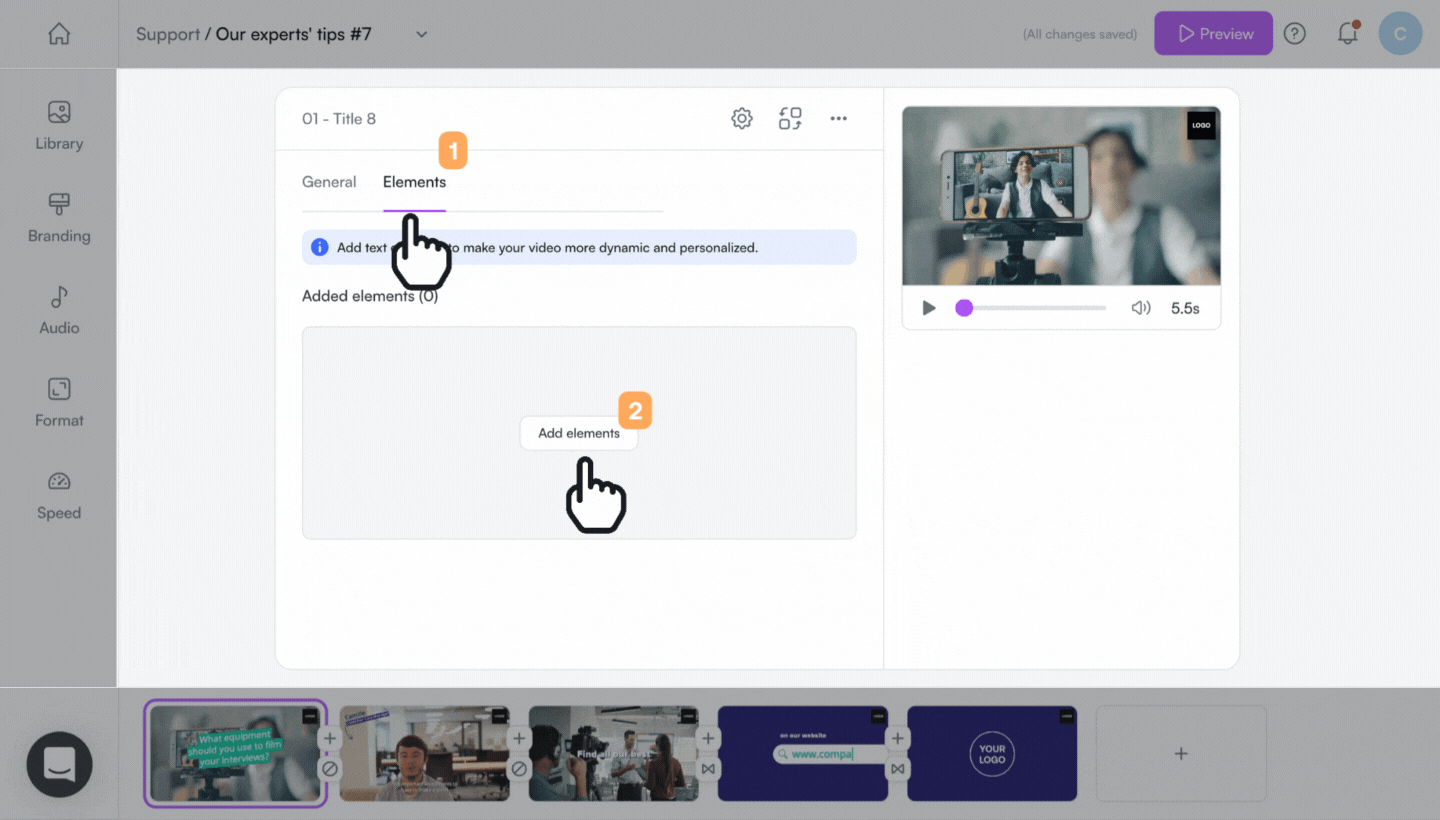Click the preview playback progress slider
The height and width of the screenshot is (820, 1440).
point(1031,308)
